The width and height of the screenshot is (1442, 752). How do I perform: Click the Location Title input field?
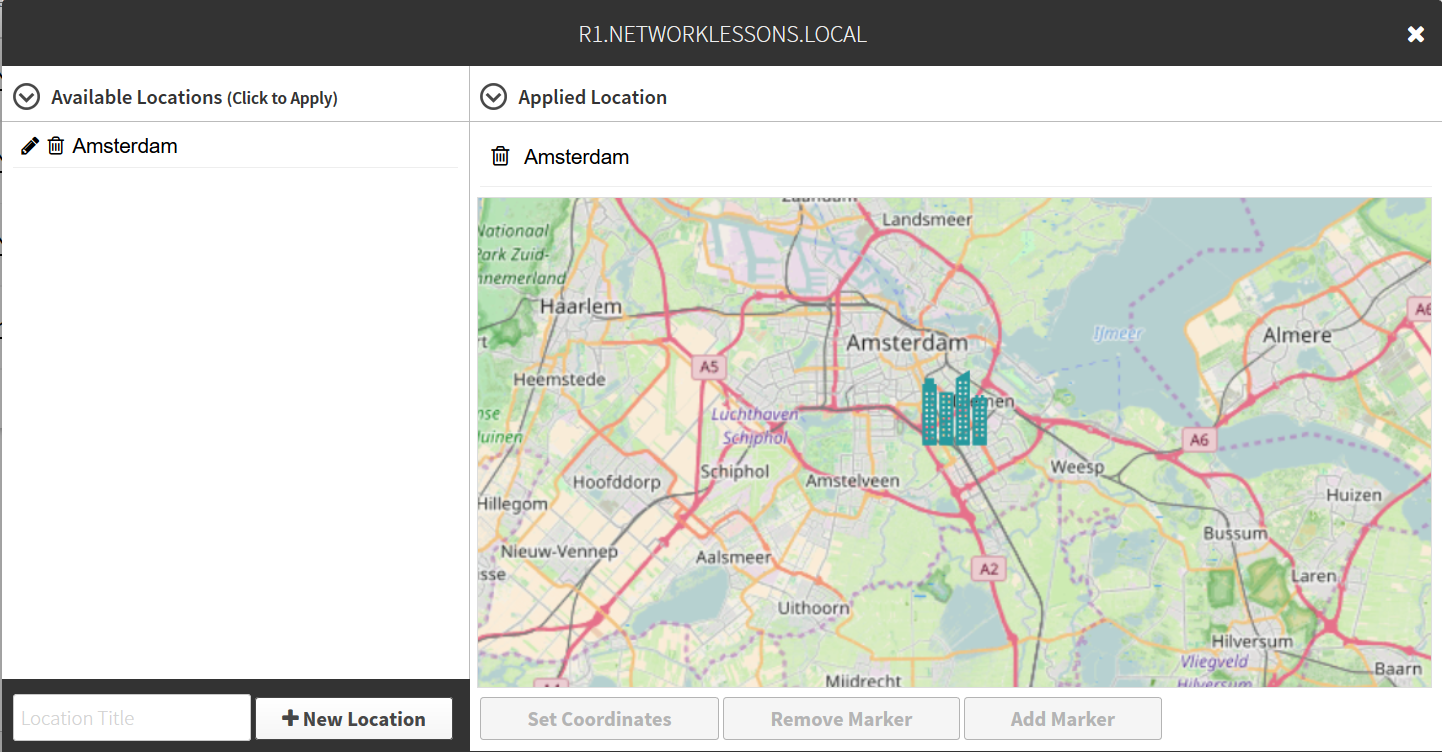tap(132, 718)
